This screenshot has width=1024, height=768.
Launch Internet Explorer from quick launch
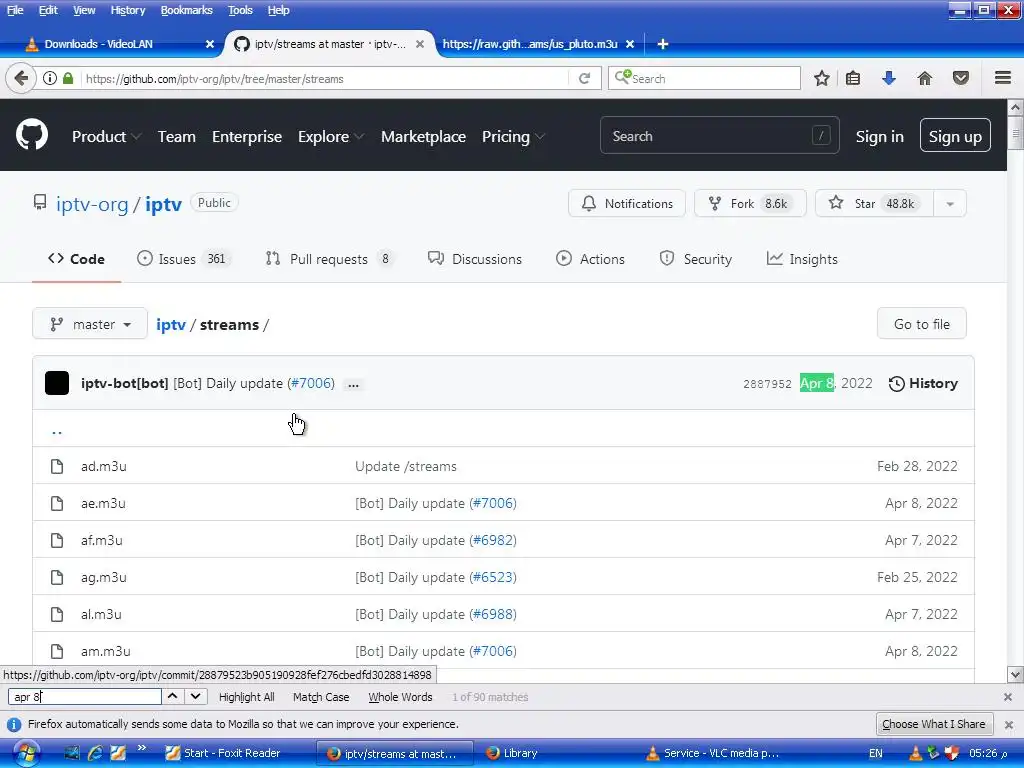(95, 753)
